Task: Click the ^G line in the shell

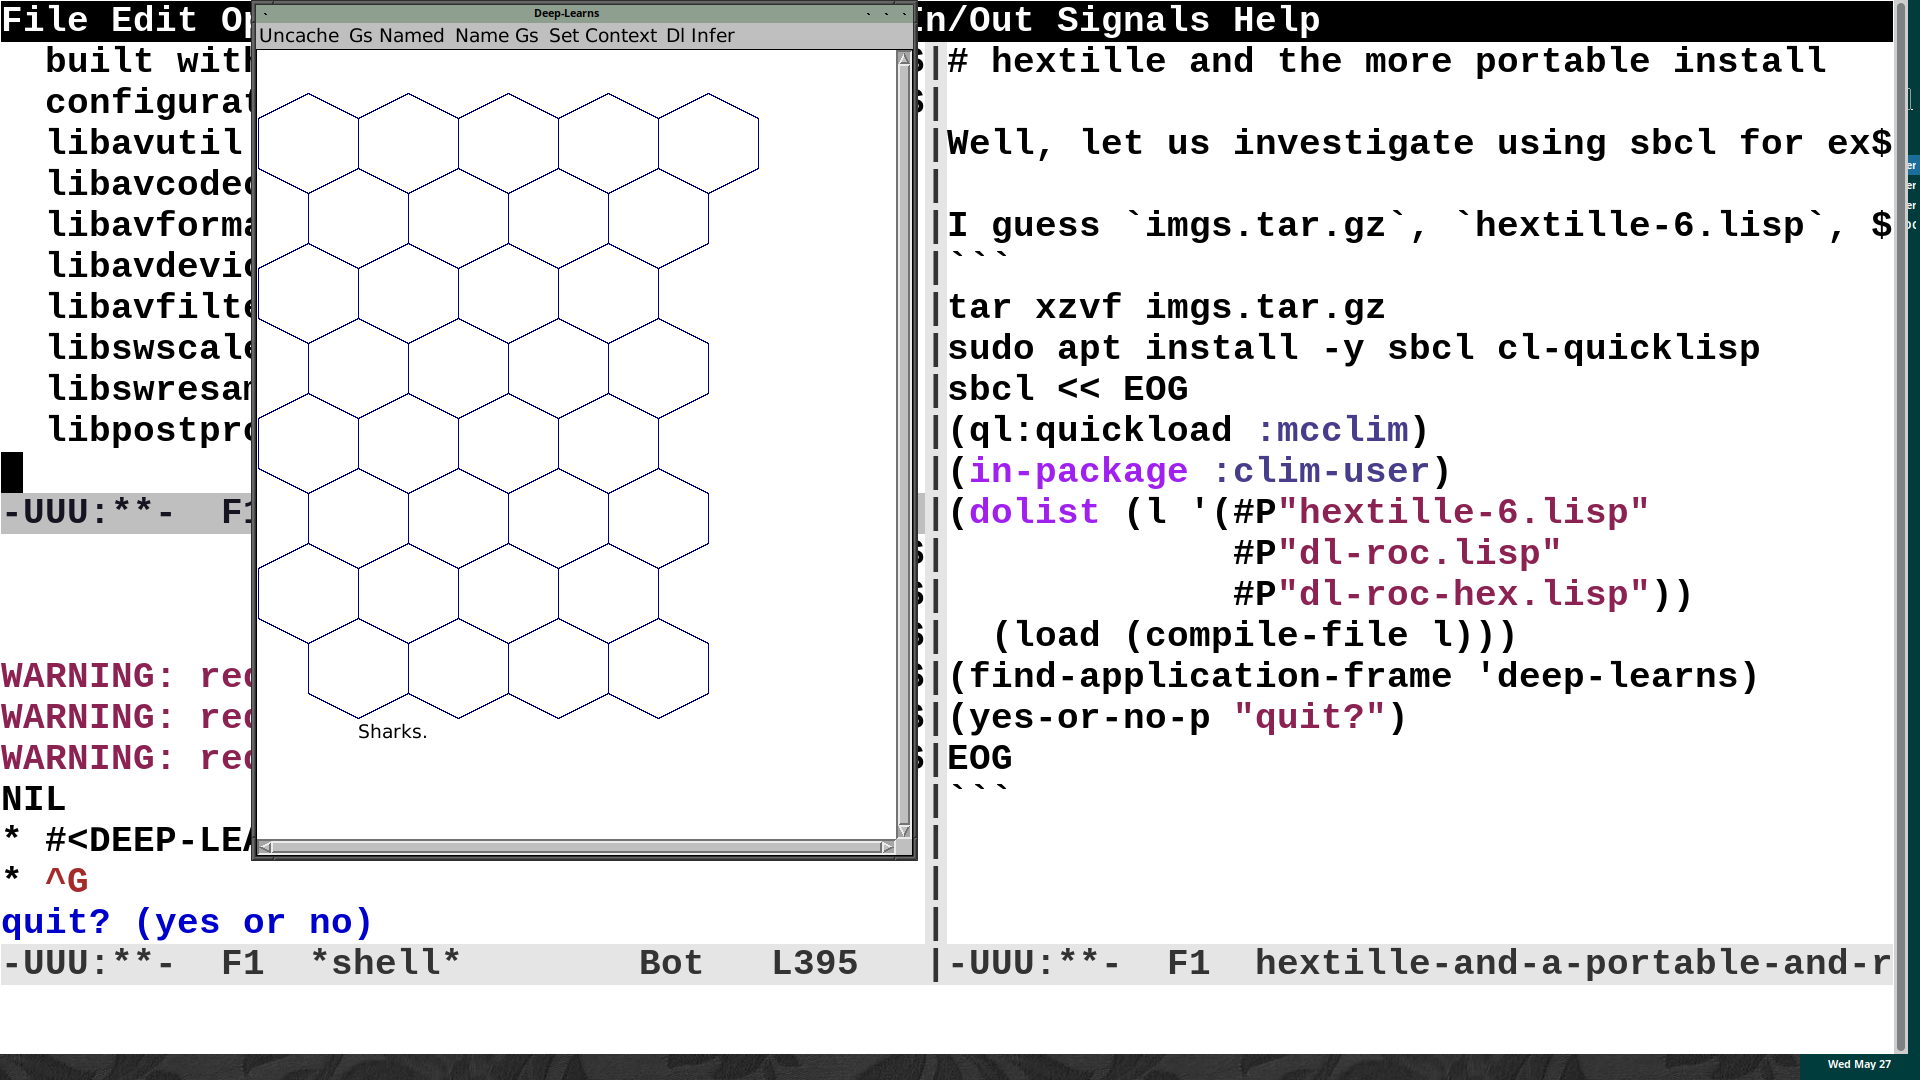Action: [67, 881]
